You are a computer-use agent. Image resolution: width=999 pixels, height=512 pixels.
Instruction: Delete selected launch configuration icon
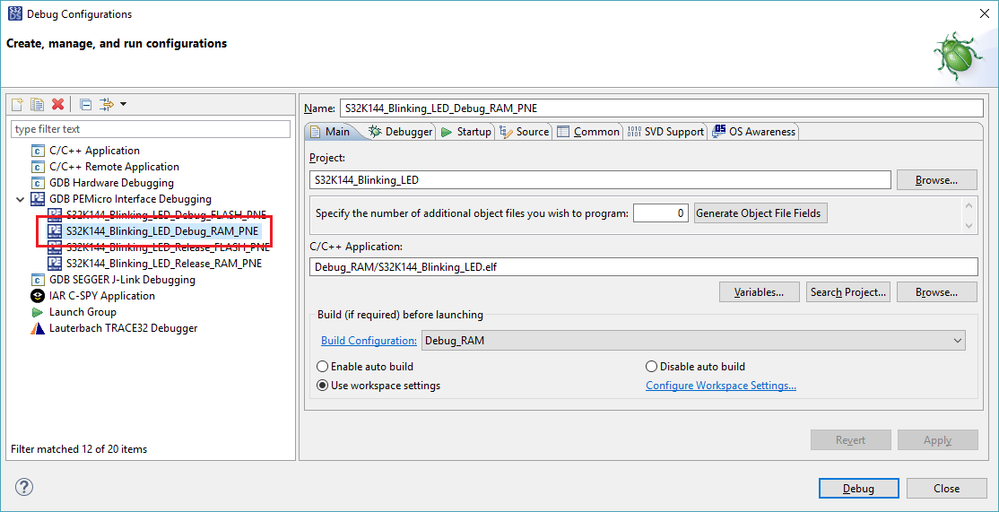click(x=58, y=104)
